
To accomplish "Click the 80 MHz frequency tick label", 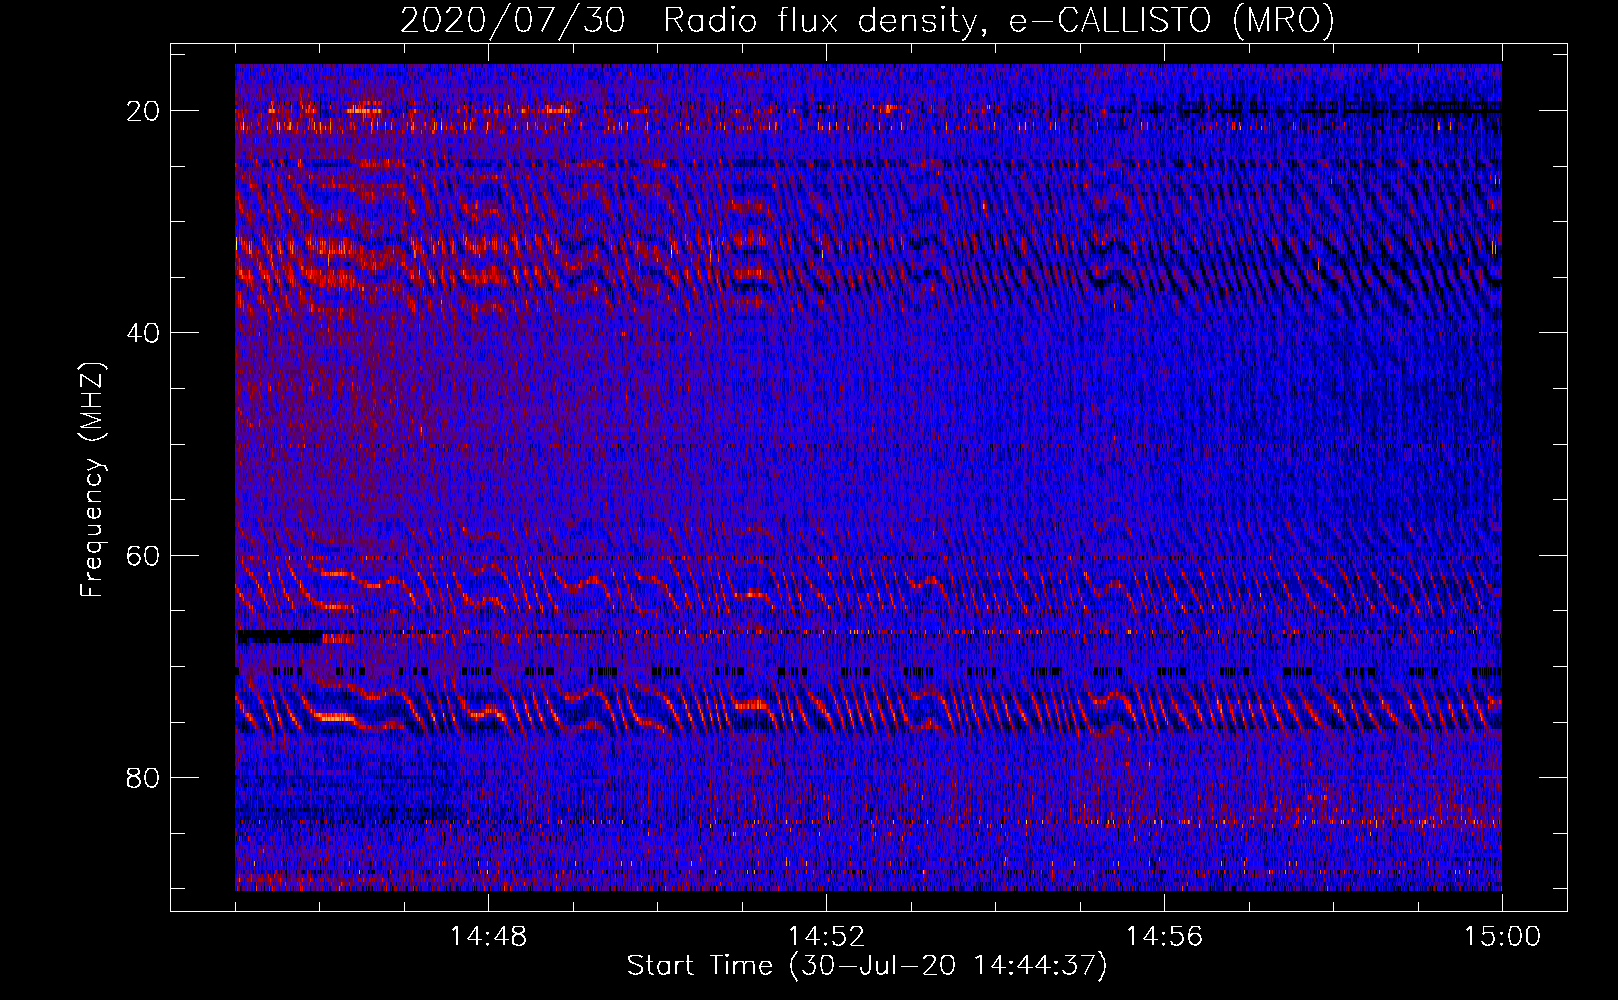I will tap(144, 778).
